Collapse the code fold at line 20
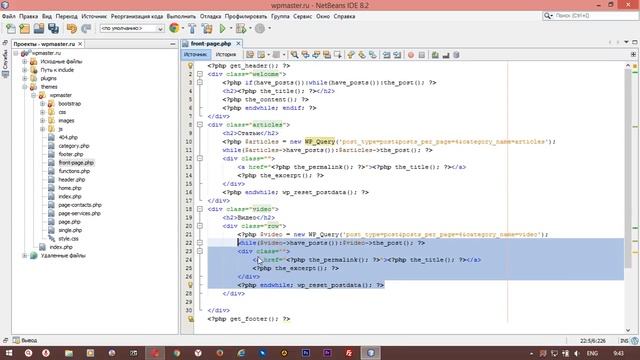This screenshot has height=360, width=640. (x=200, y=226)
